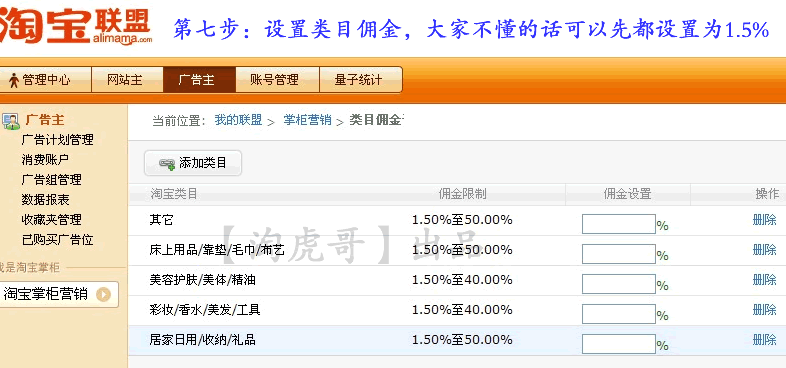Click the 佣金限制 column header

pos(462,194)
